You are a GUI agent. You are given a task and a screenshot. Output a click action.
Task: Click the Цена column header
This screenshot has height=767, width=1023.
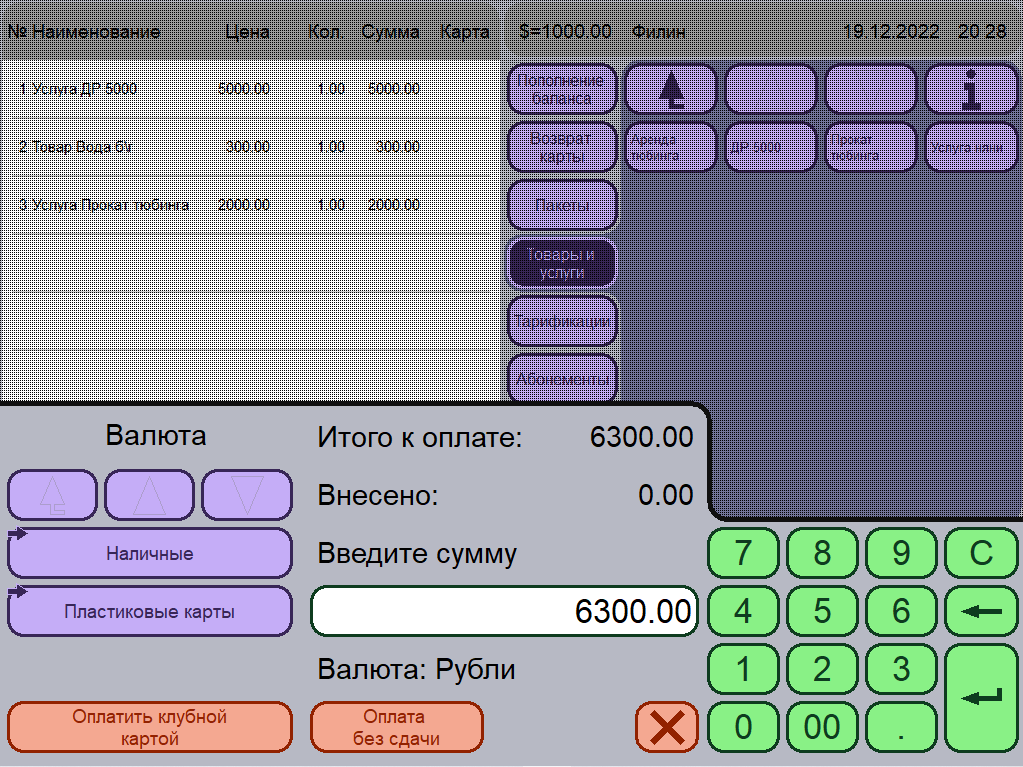coord(247,31)
